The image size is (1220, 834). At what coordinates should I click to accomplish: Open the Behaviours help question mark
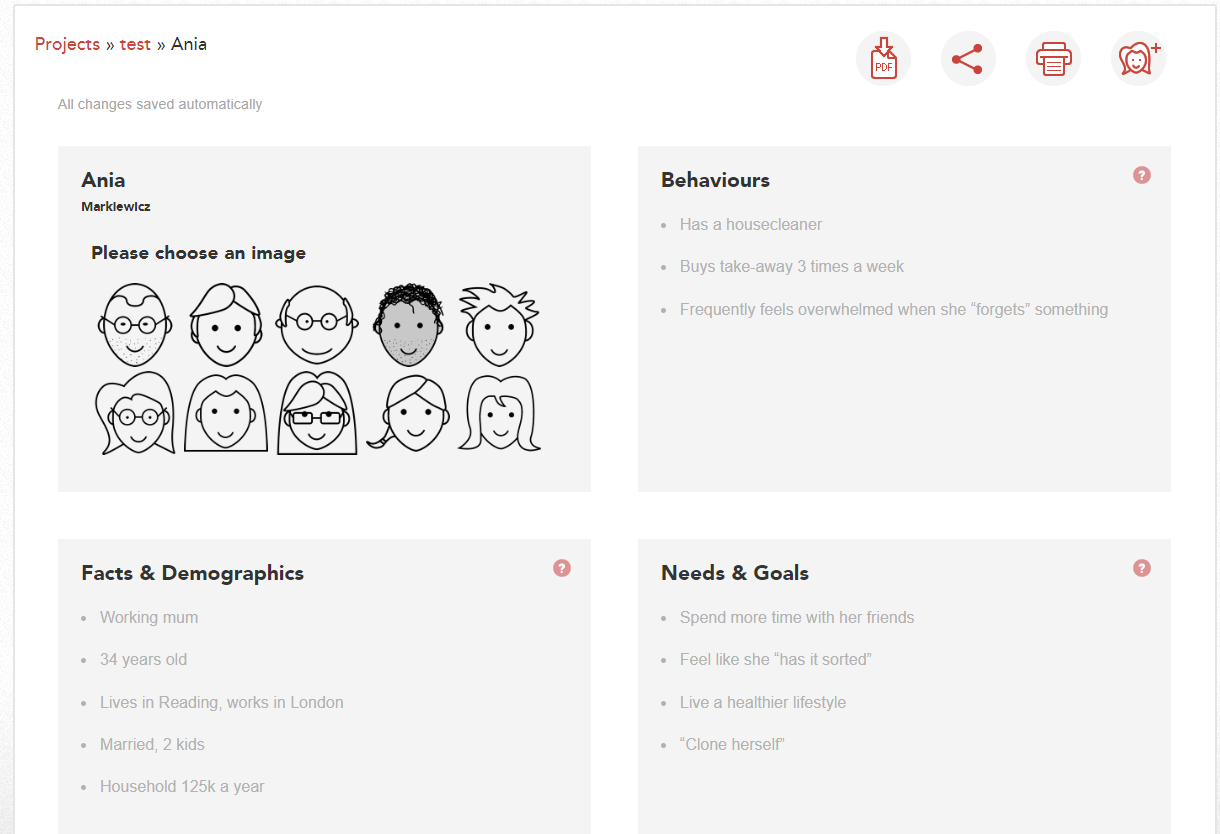pos(1141,175)
